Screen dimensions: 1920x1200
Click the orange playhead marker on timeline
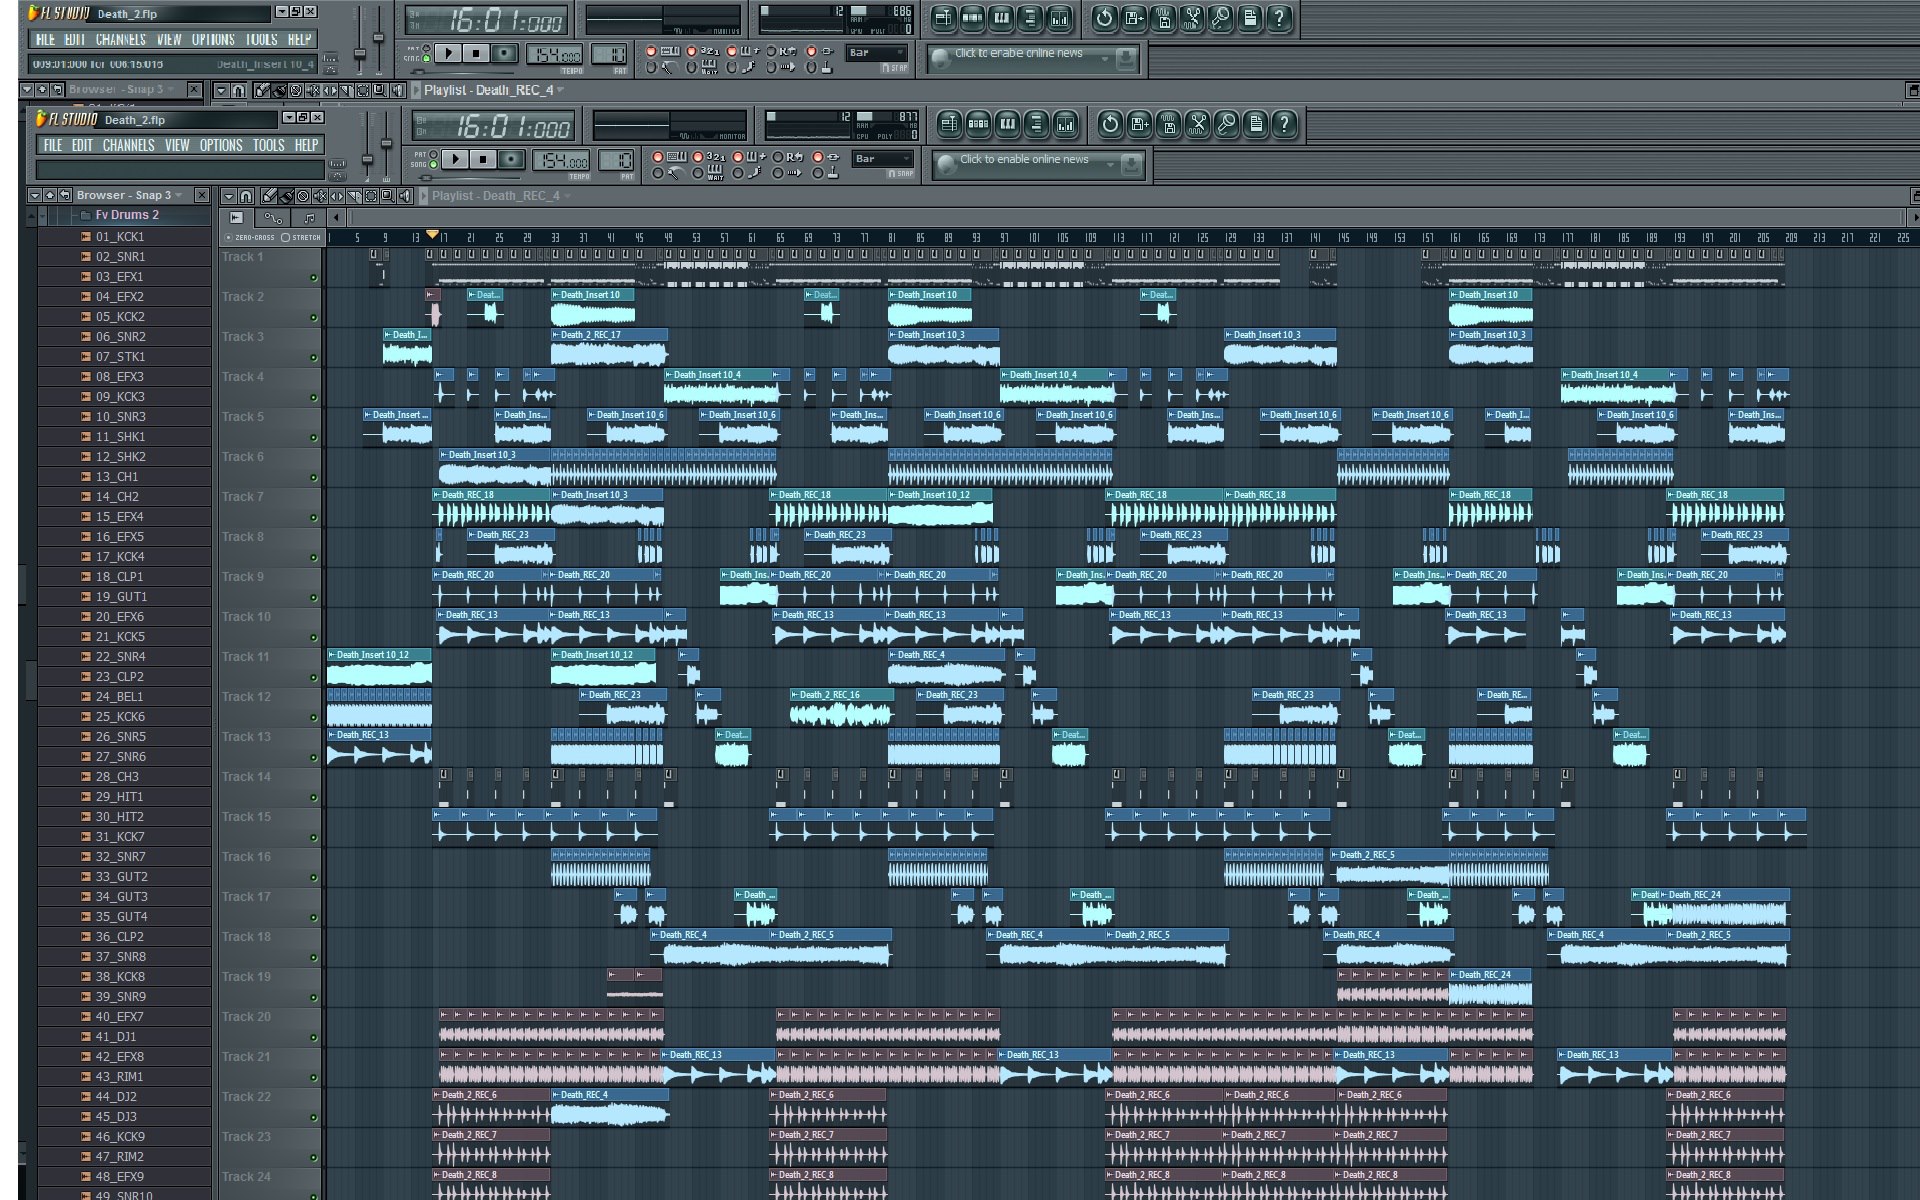pos(432,235)
